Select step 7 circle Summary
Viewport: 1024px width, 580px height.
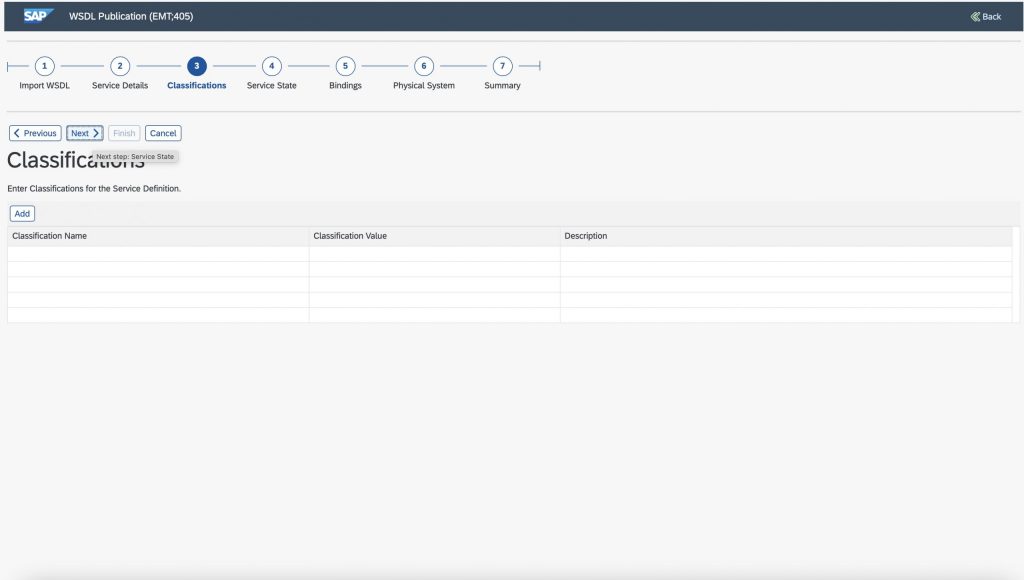point(502,66)
